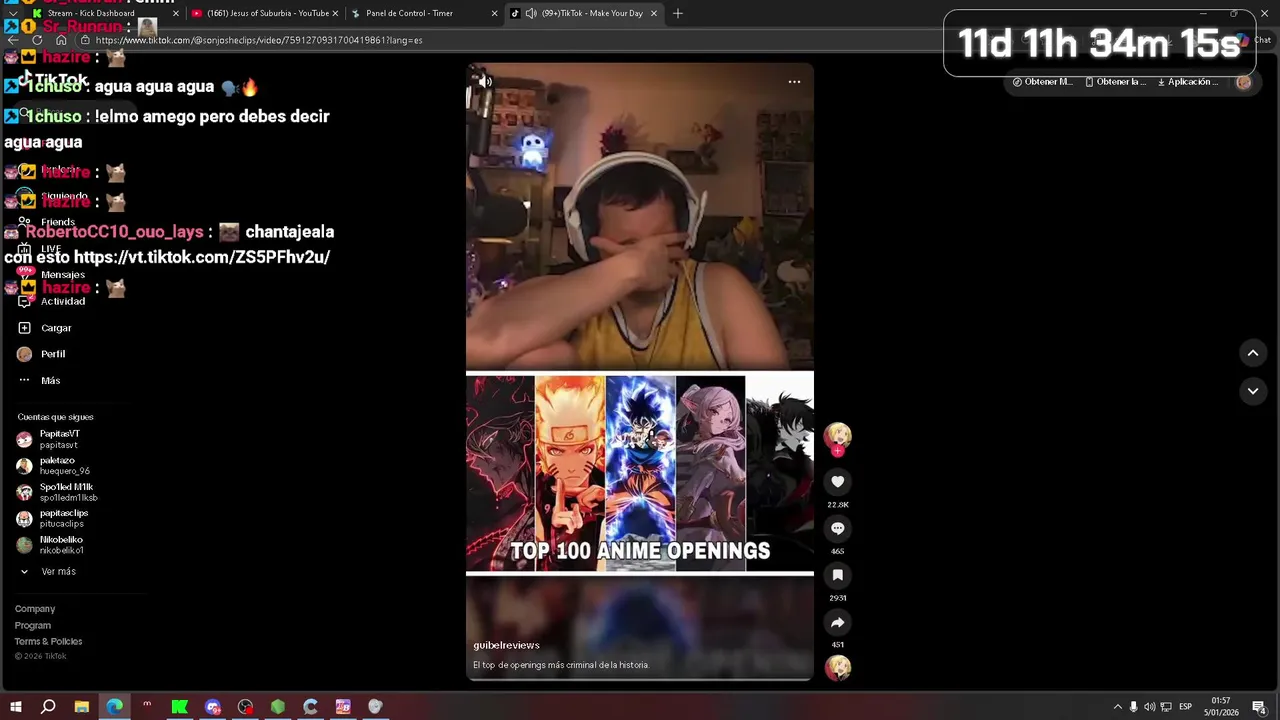Follow the creator with the red plus badge

pyautogui.click(x=838, y=451)
